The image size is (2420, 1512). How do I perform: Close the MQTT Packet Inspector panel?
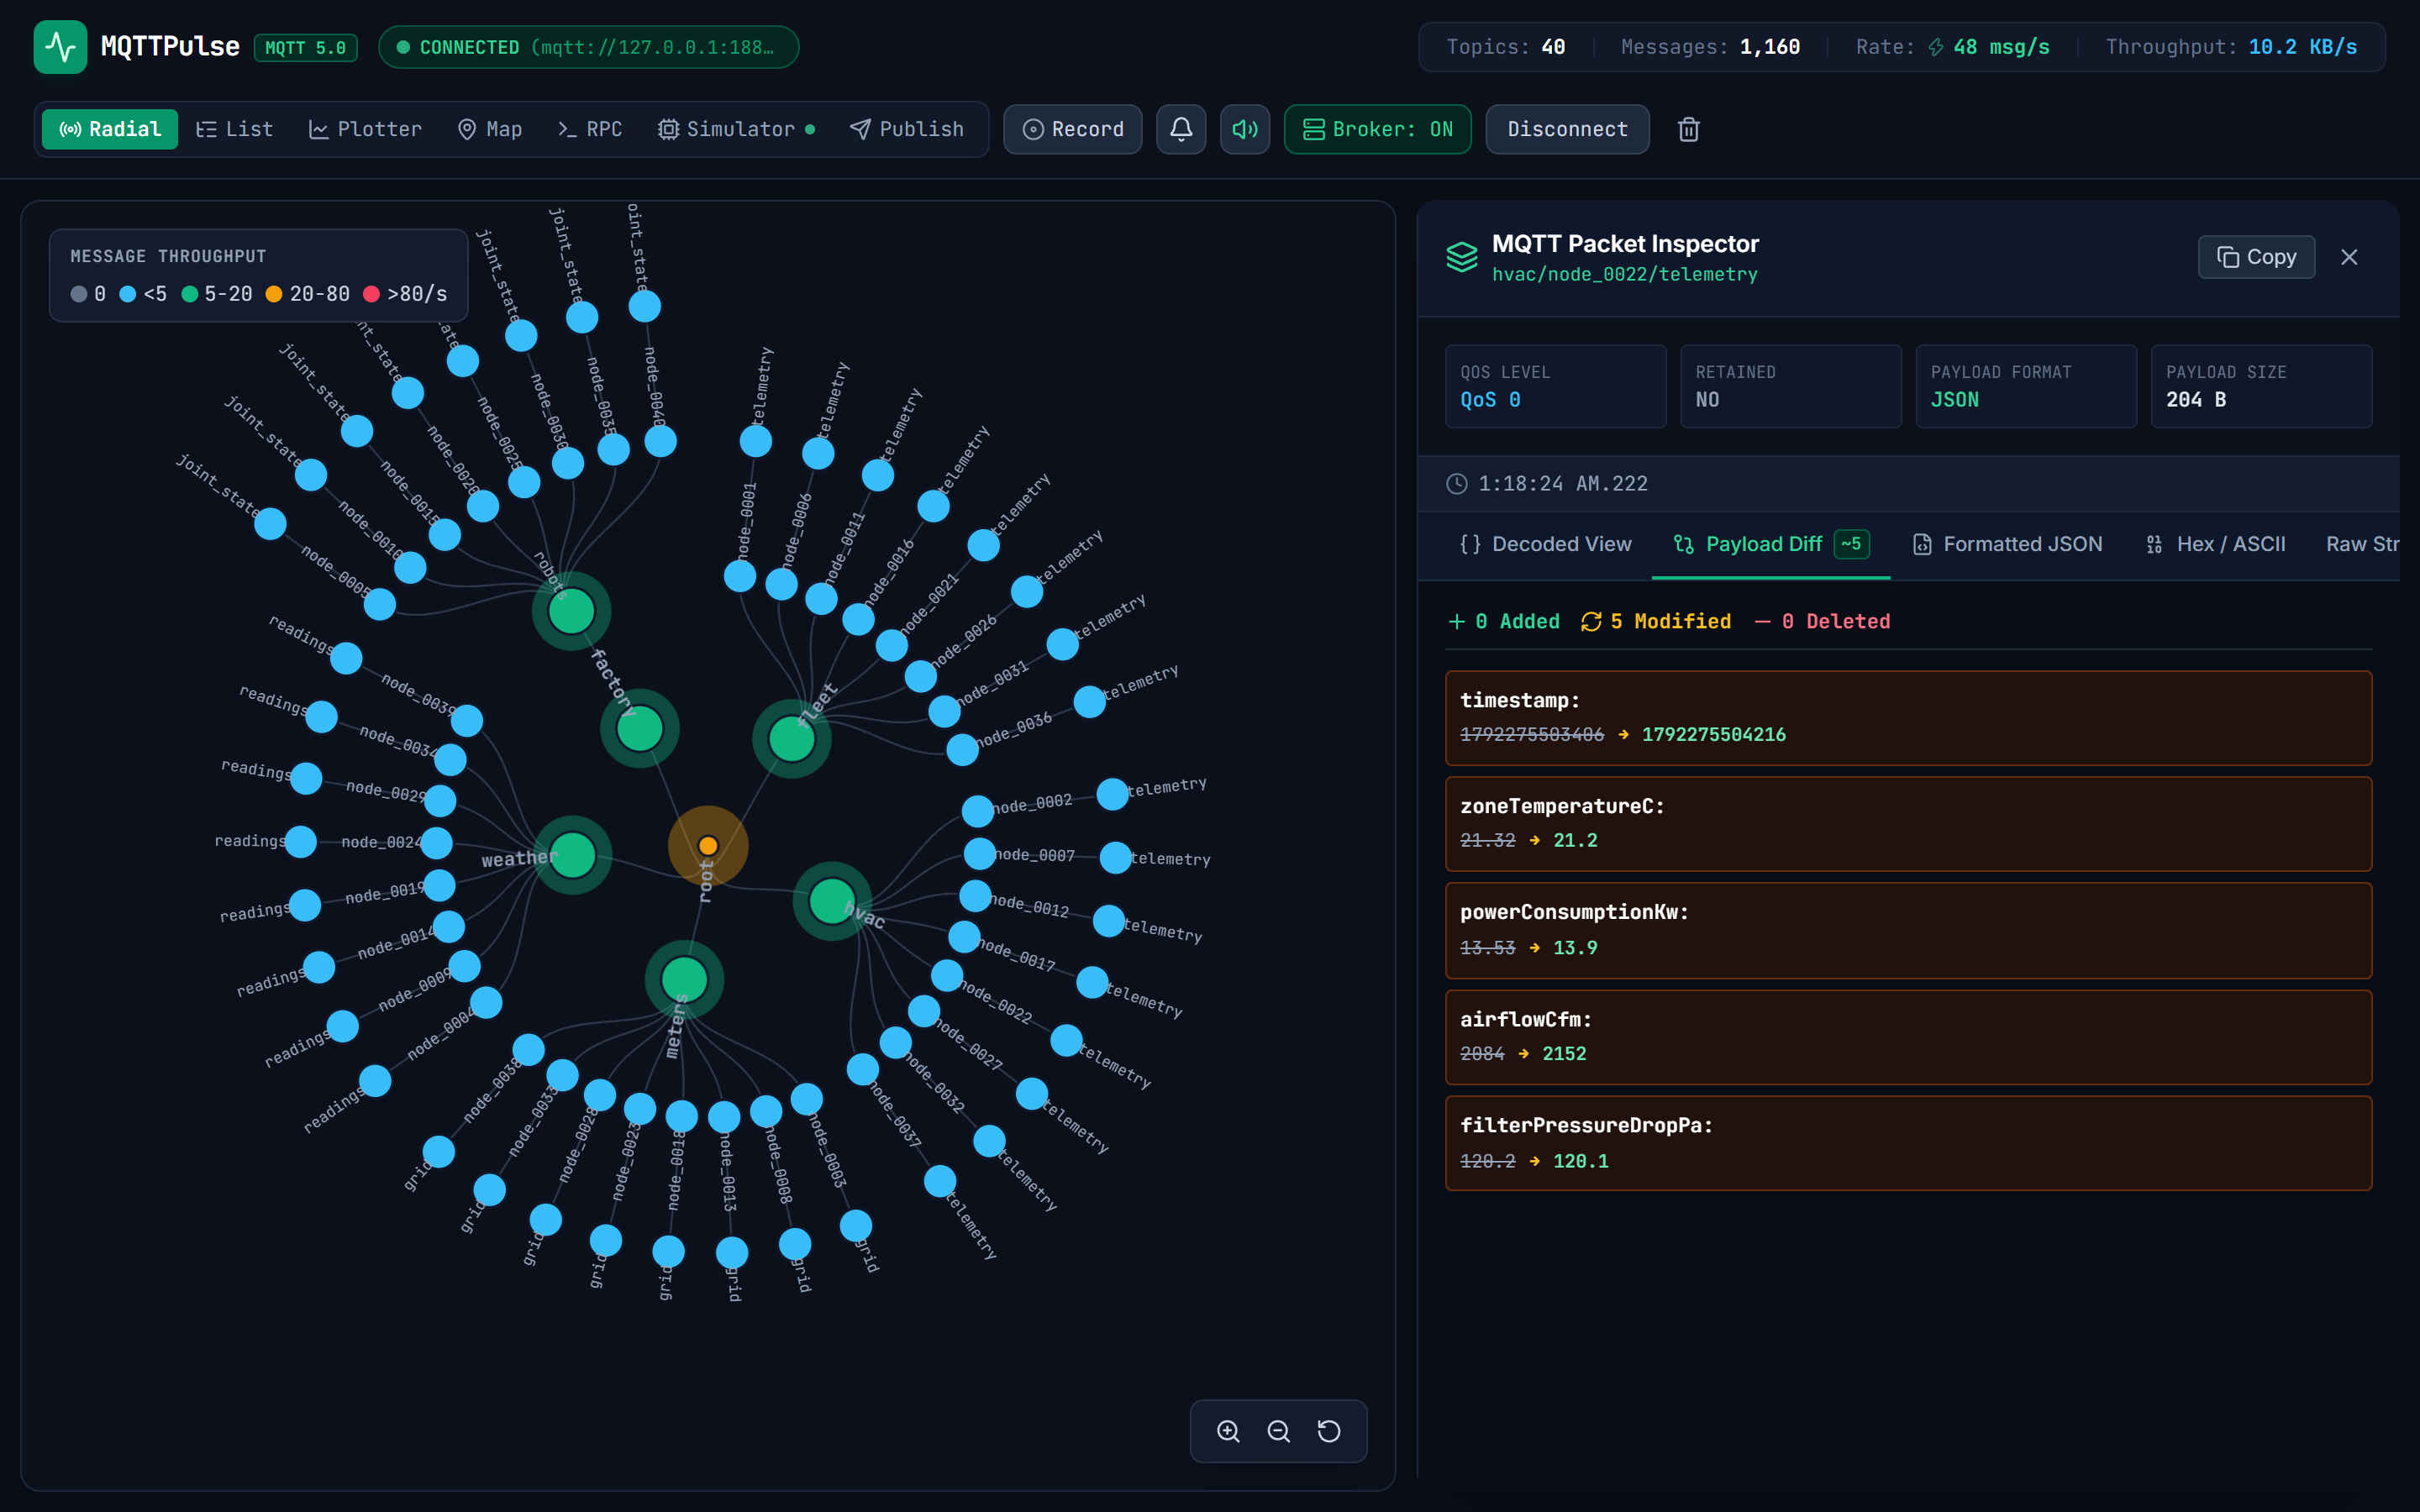2349,257
